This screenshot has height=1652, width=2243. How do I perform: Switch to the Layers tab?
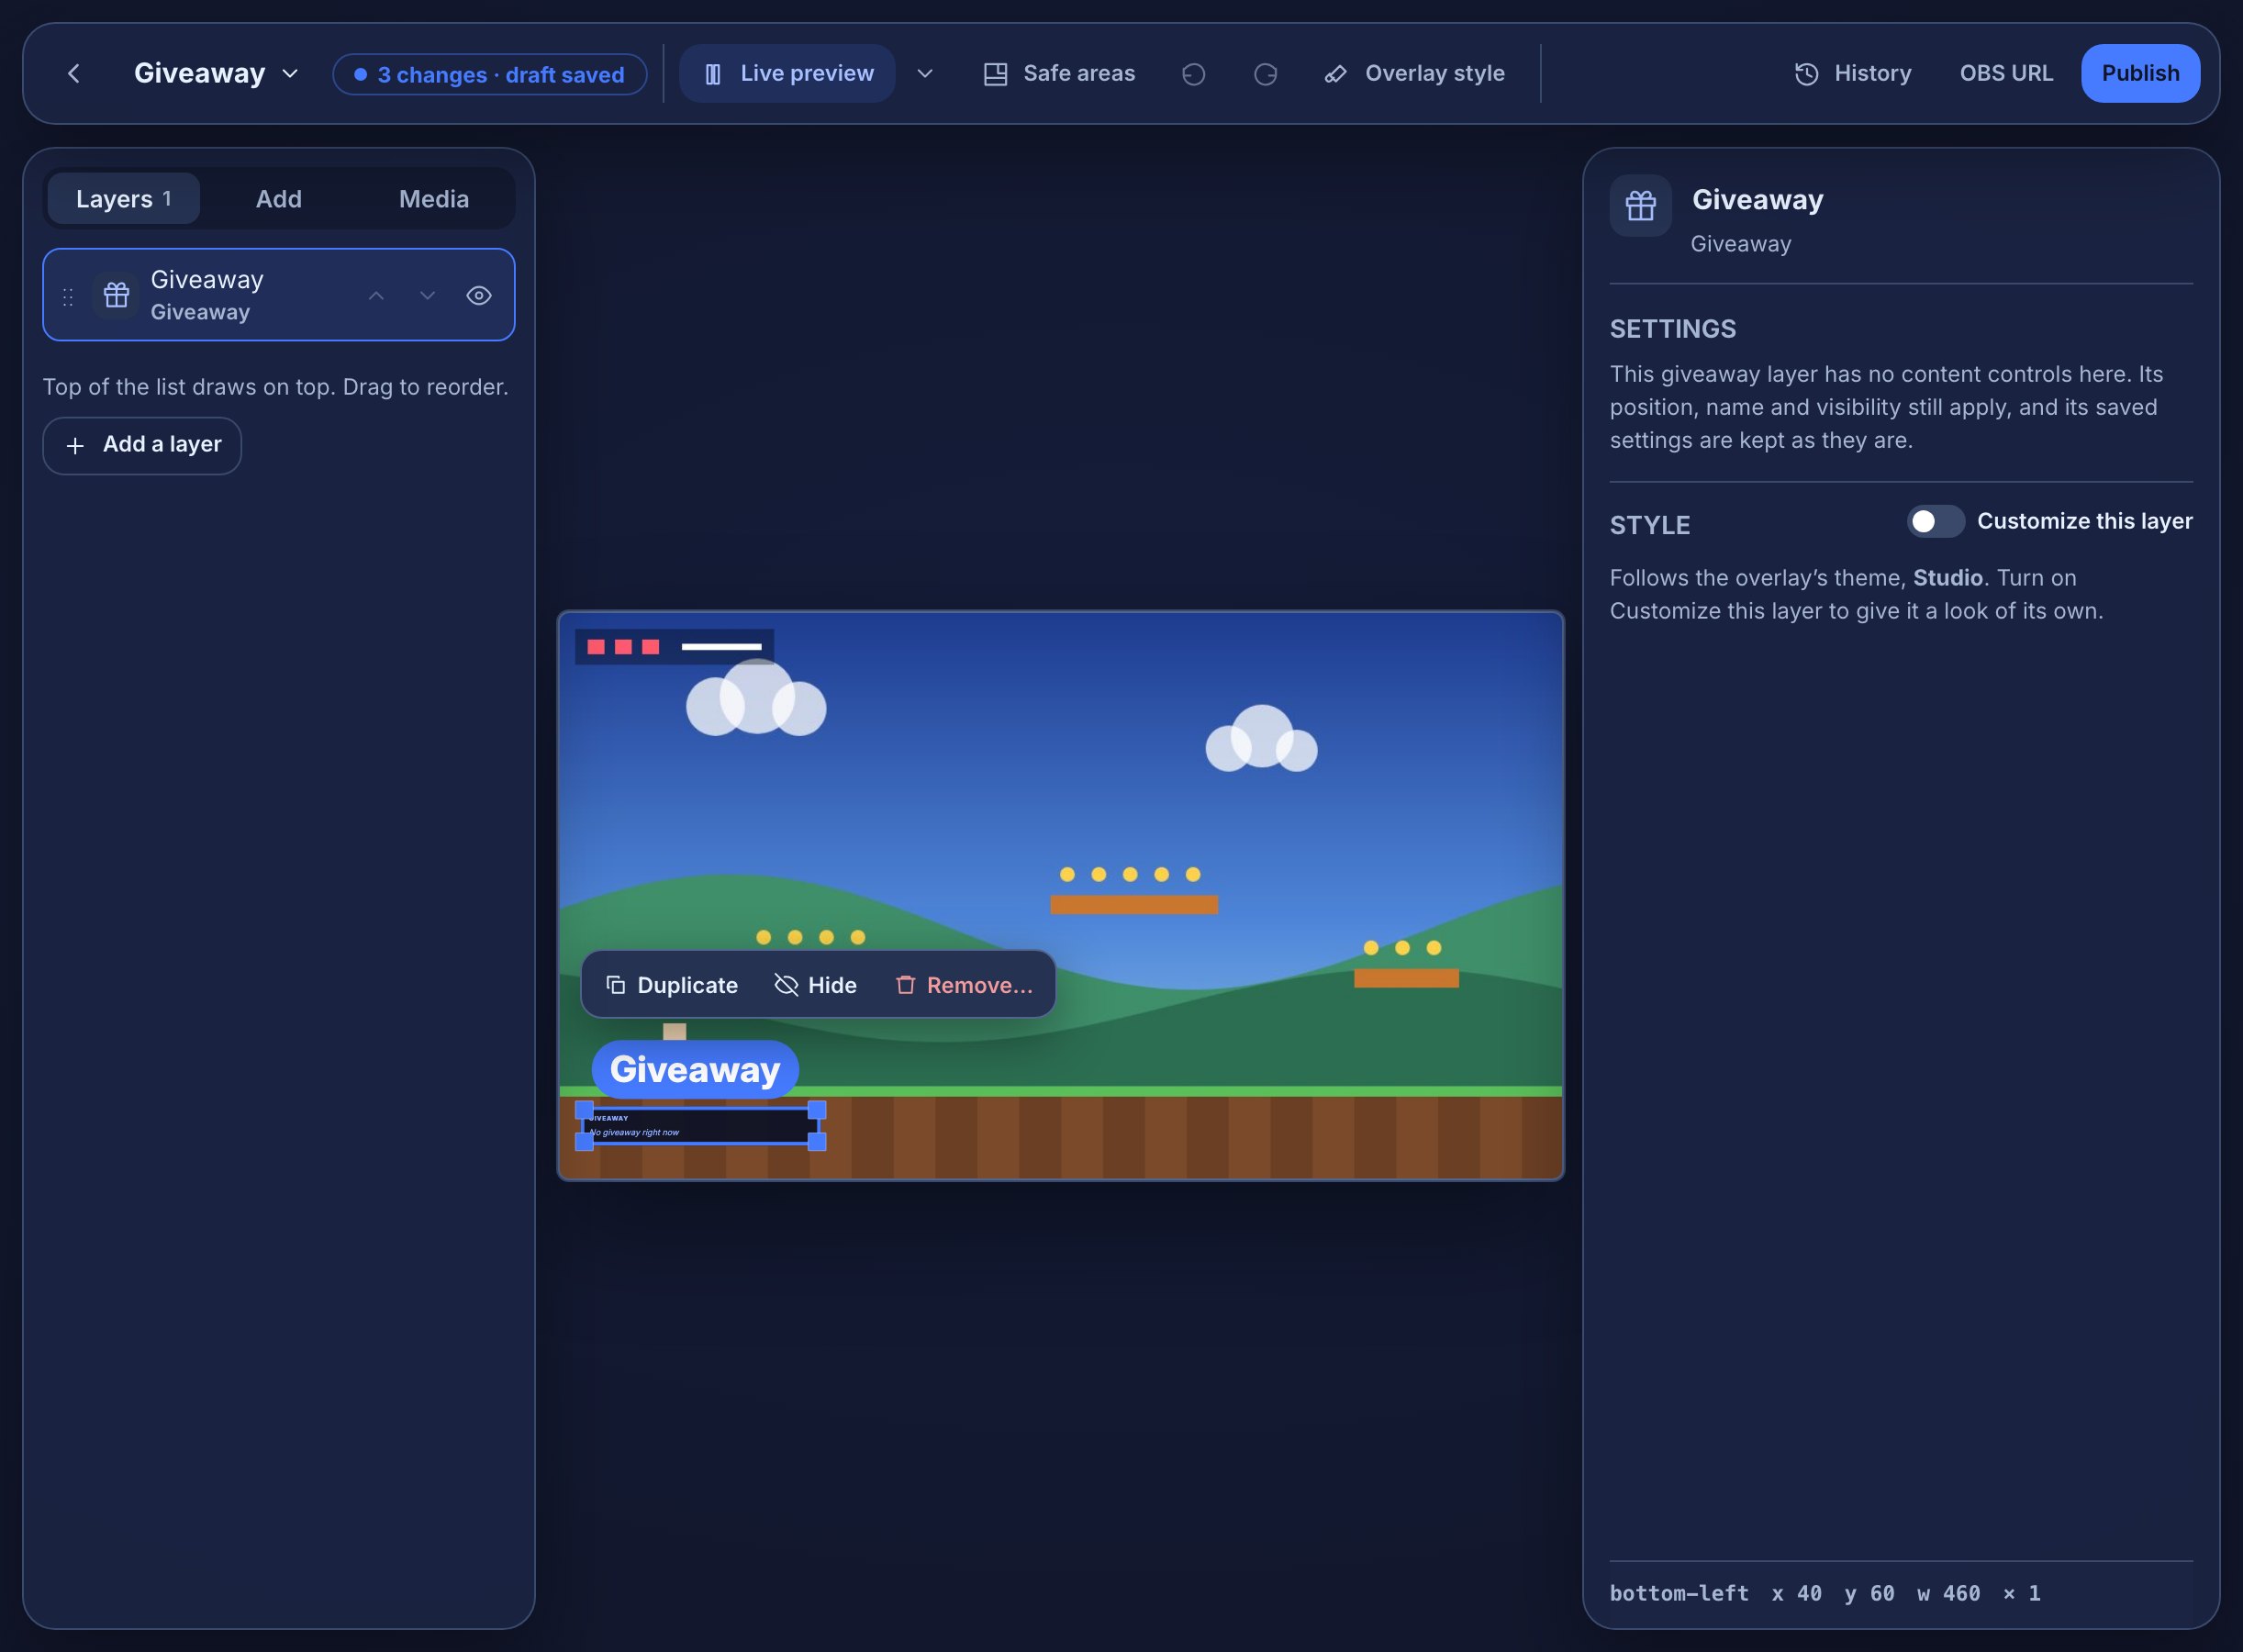coord(123,199)
